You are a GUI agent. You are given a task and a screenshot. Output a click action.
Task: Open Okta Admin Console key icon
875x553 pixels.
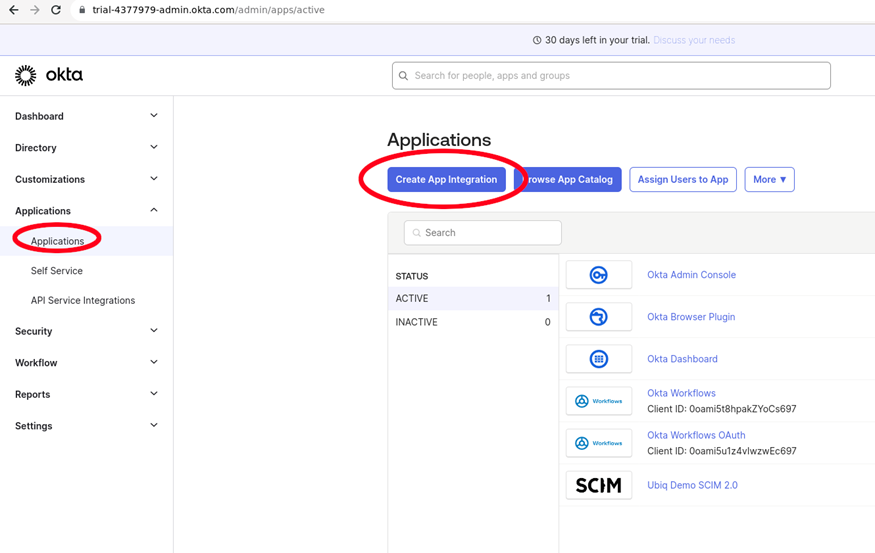click(x=599, y=275)
